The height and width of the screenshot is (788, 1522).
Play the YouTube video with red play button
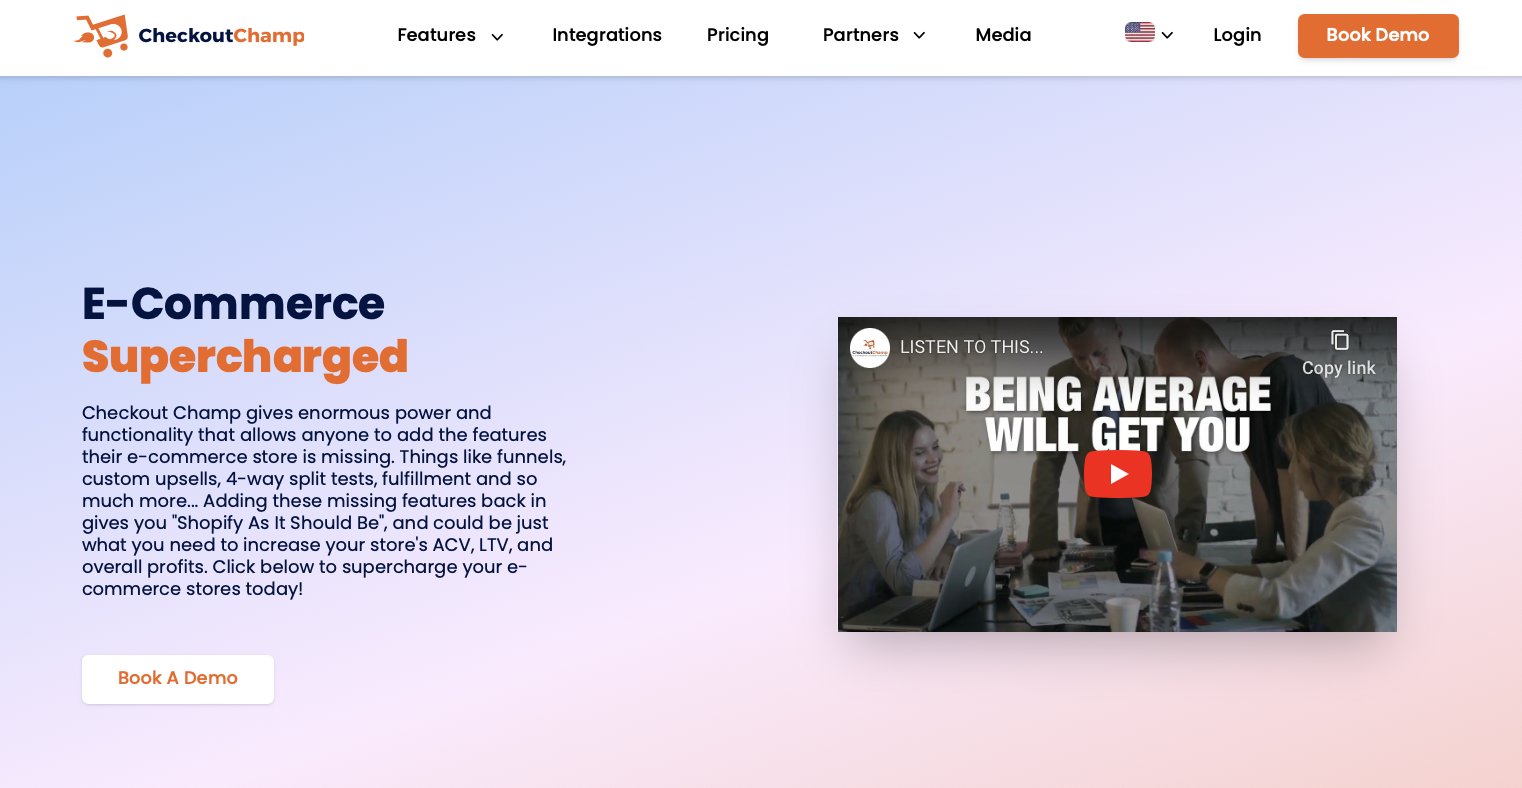pos(1118,474)
